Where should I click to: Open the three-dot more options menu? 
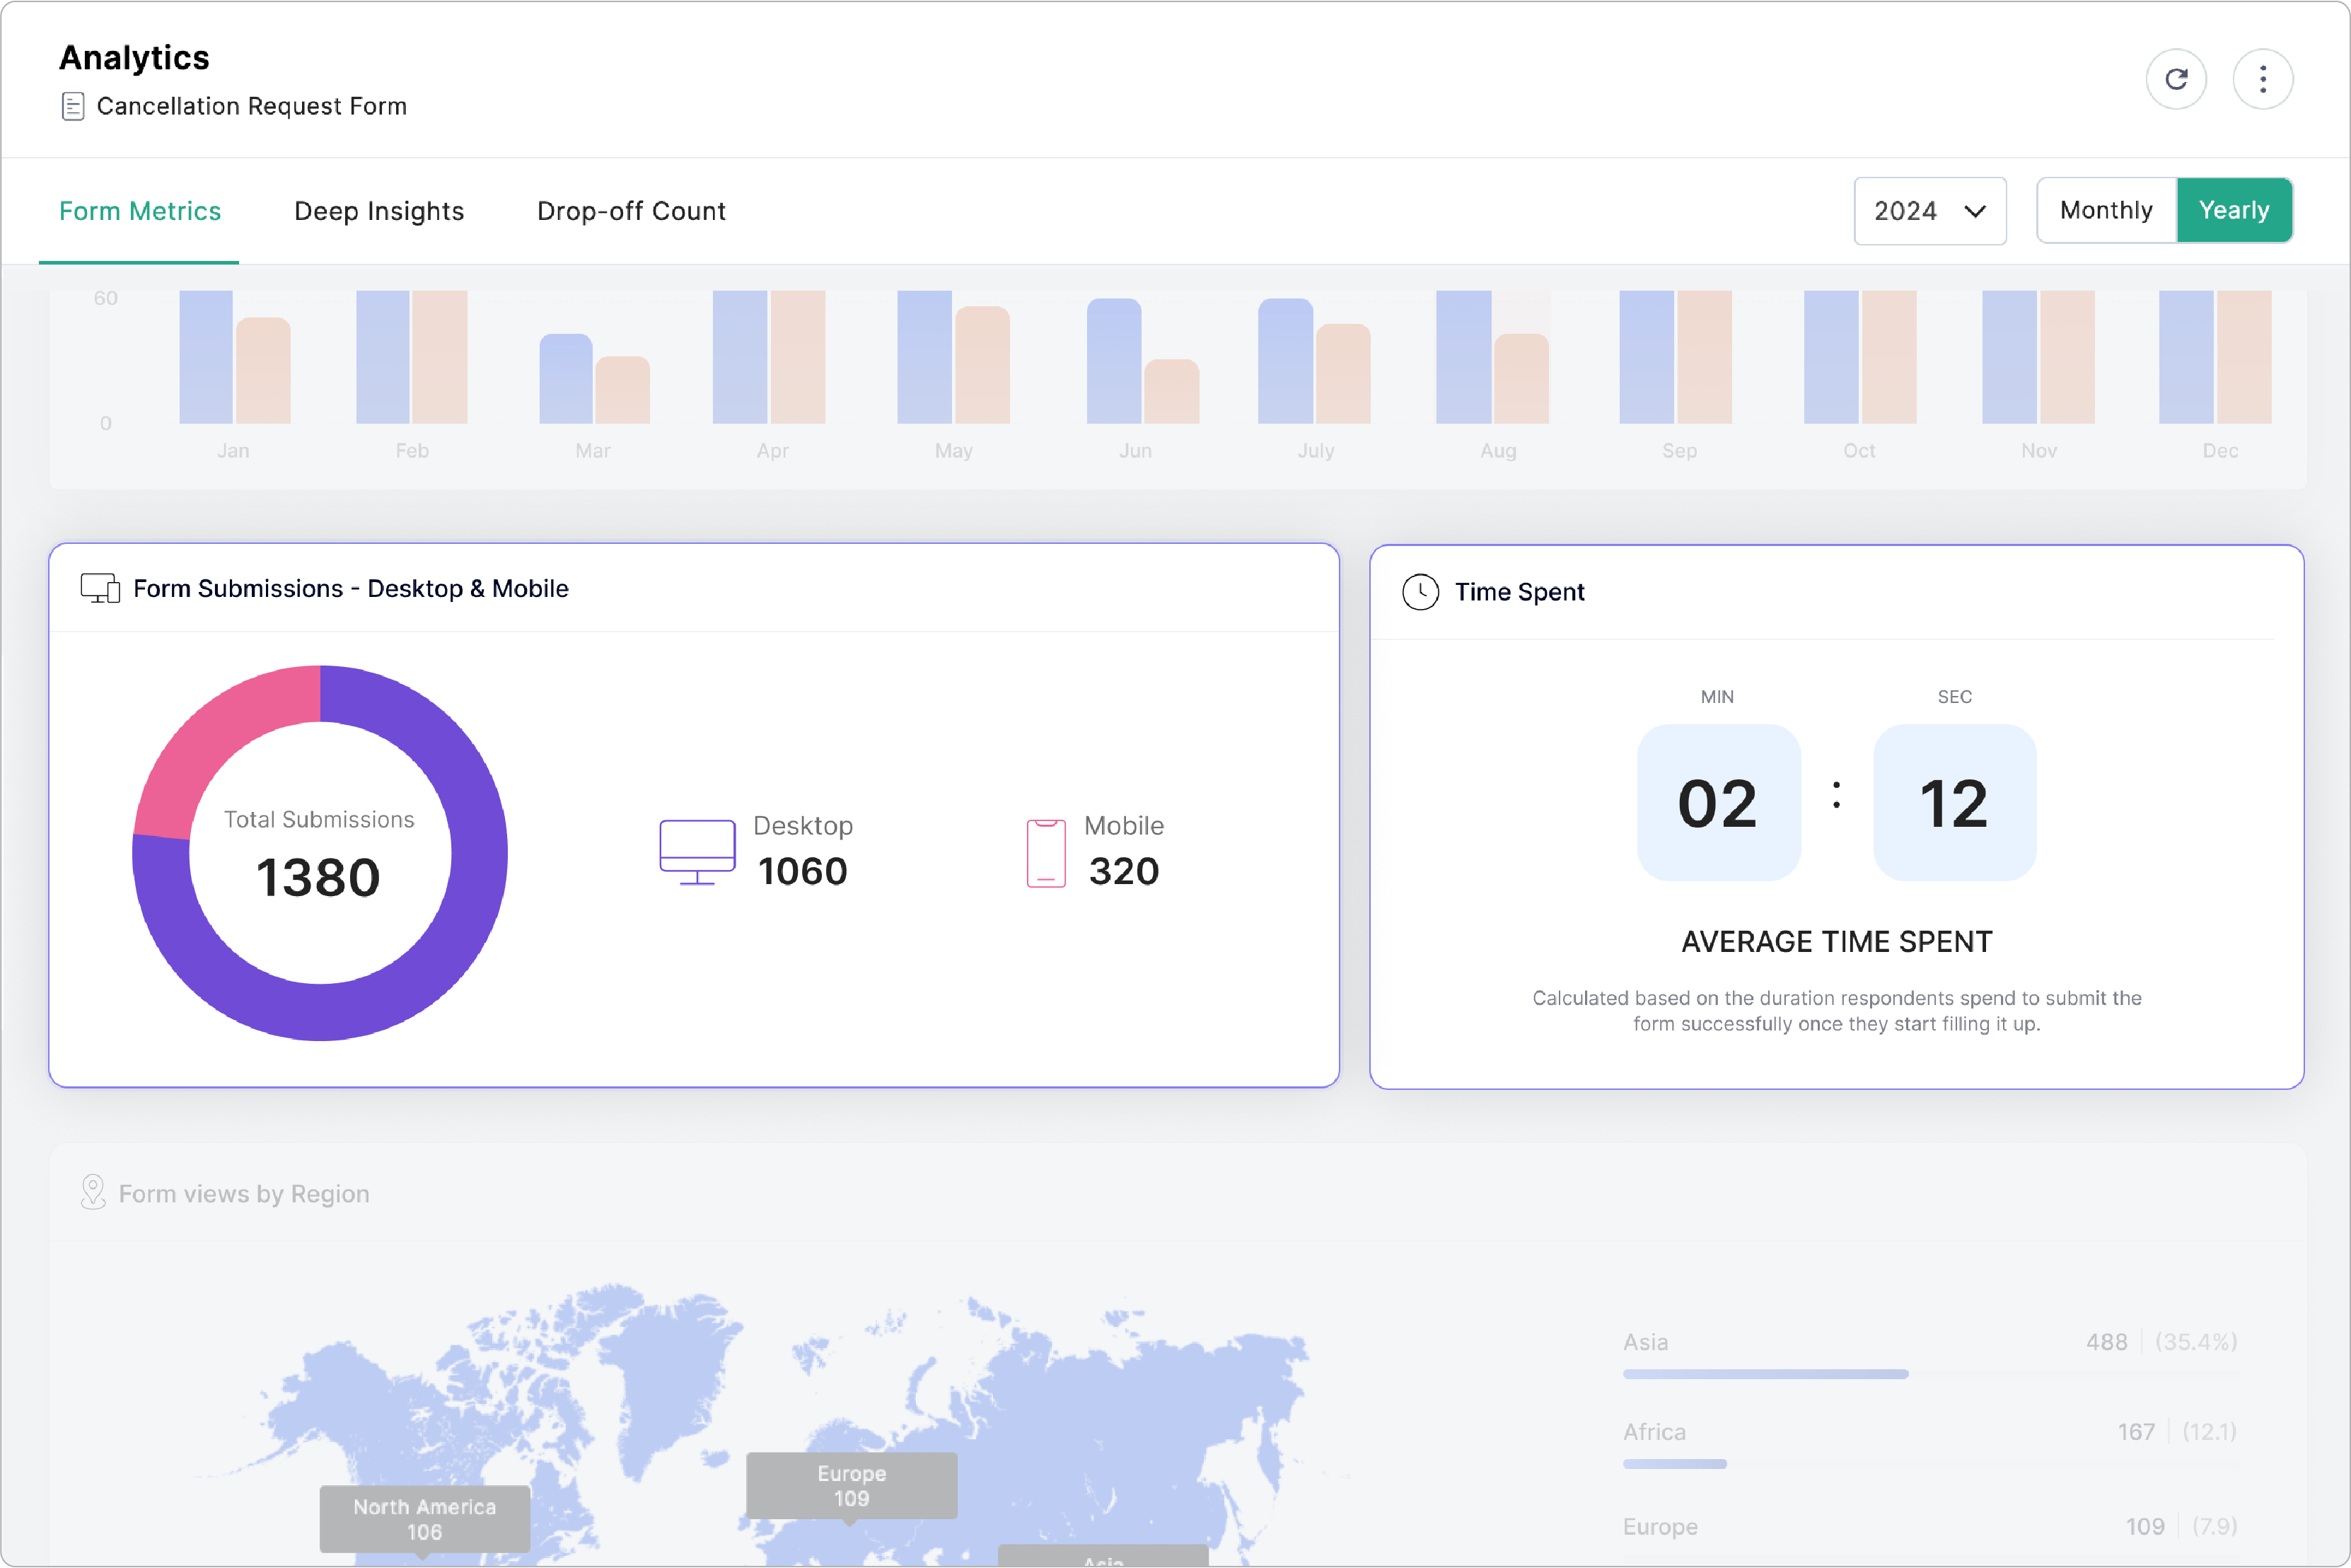pos(2262,79)
